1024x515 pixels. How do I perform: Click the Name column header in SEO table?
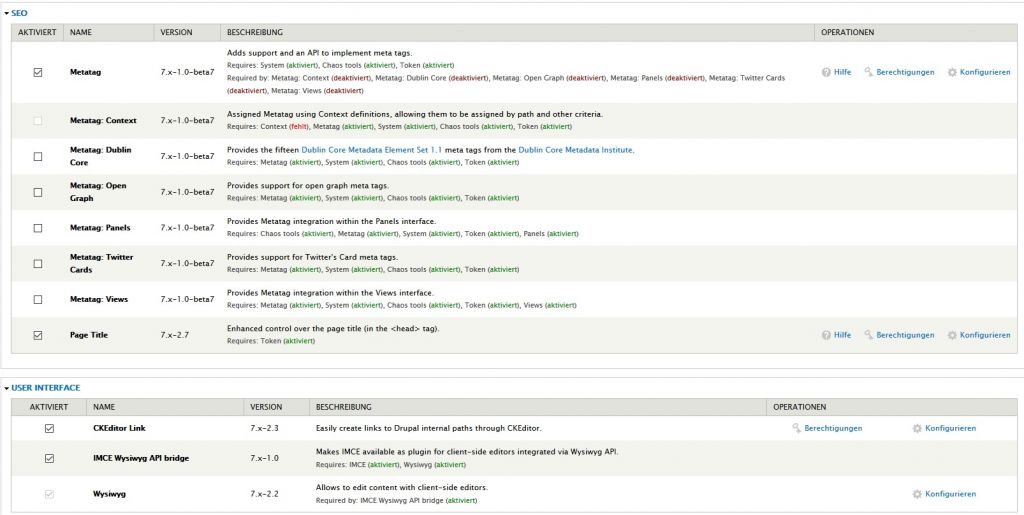click(x=81, y=32)
